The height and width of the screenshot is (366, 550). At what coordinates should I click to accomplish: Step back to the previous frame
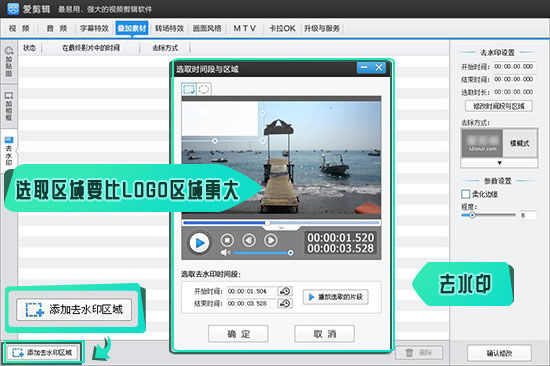(x=249, y=240)
